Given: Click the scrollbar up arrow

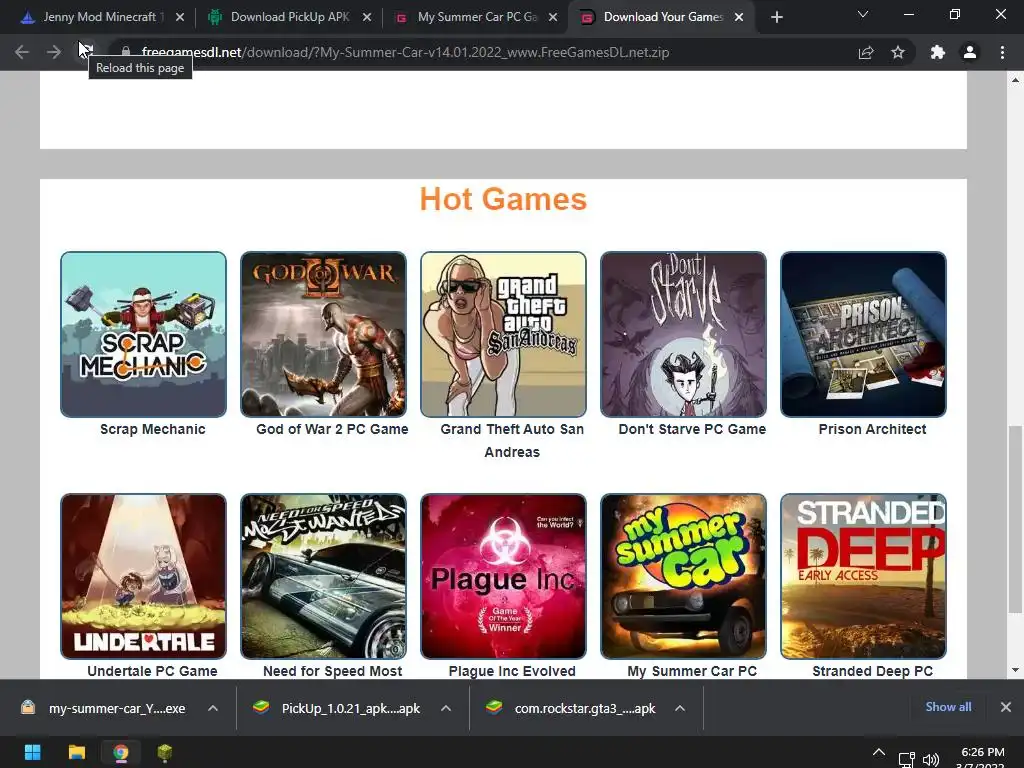Looking at the screenshot, I should (1015, 80).
